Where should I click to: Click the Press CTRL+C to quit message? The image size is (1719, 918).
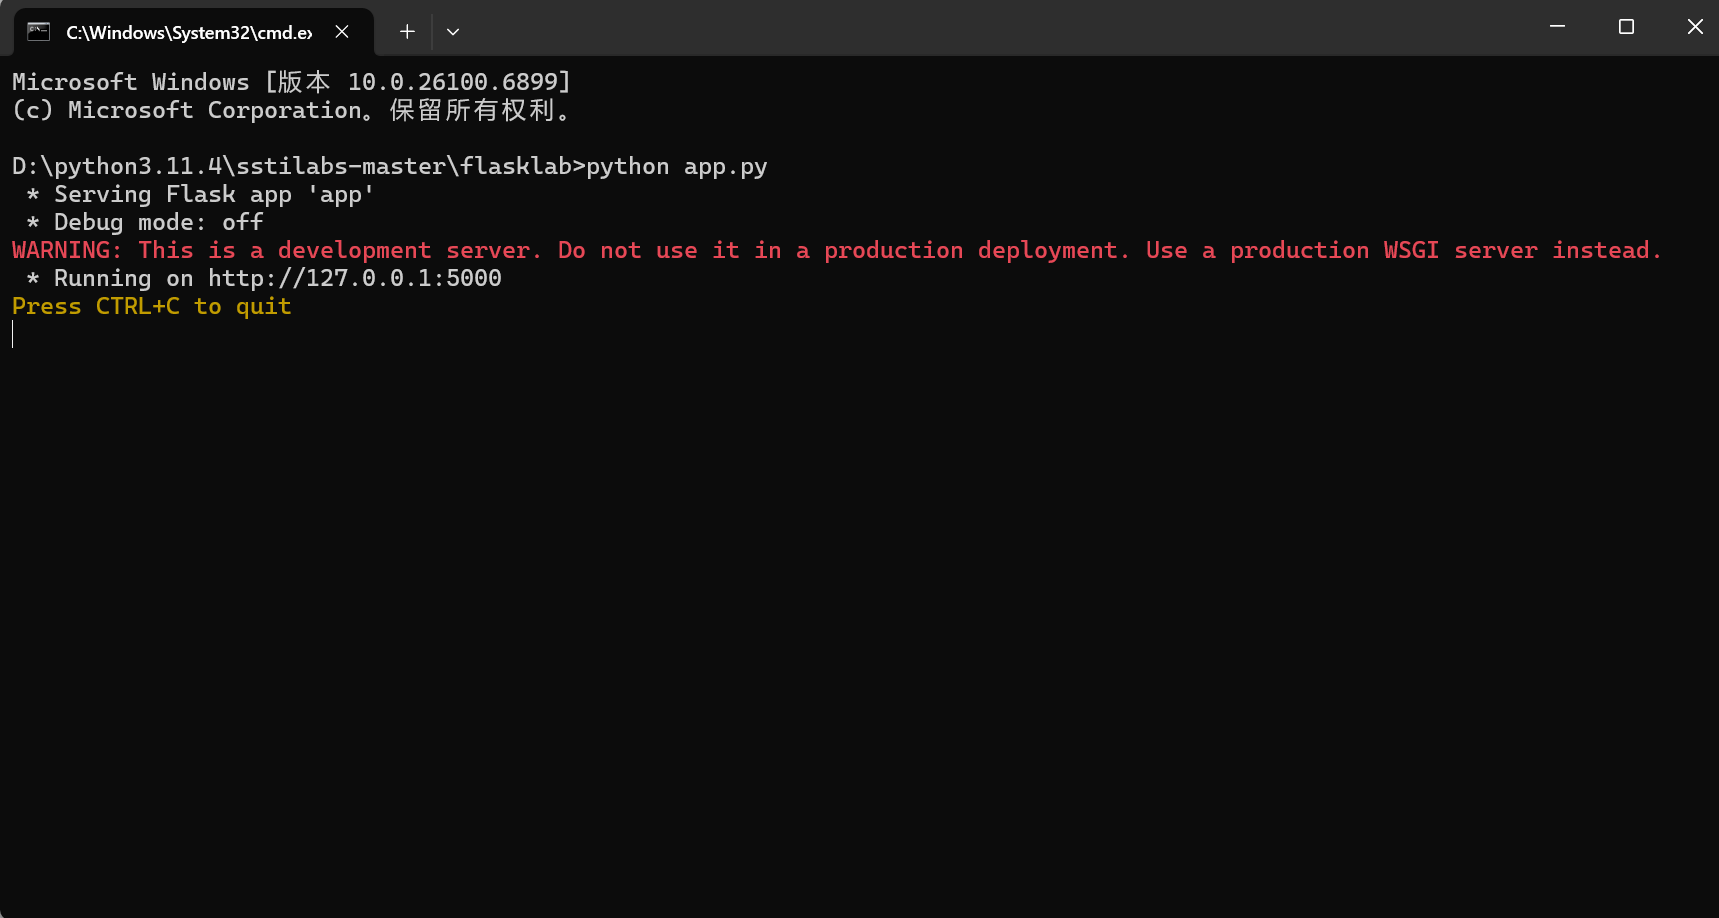click(150, 306)
